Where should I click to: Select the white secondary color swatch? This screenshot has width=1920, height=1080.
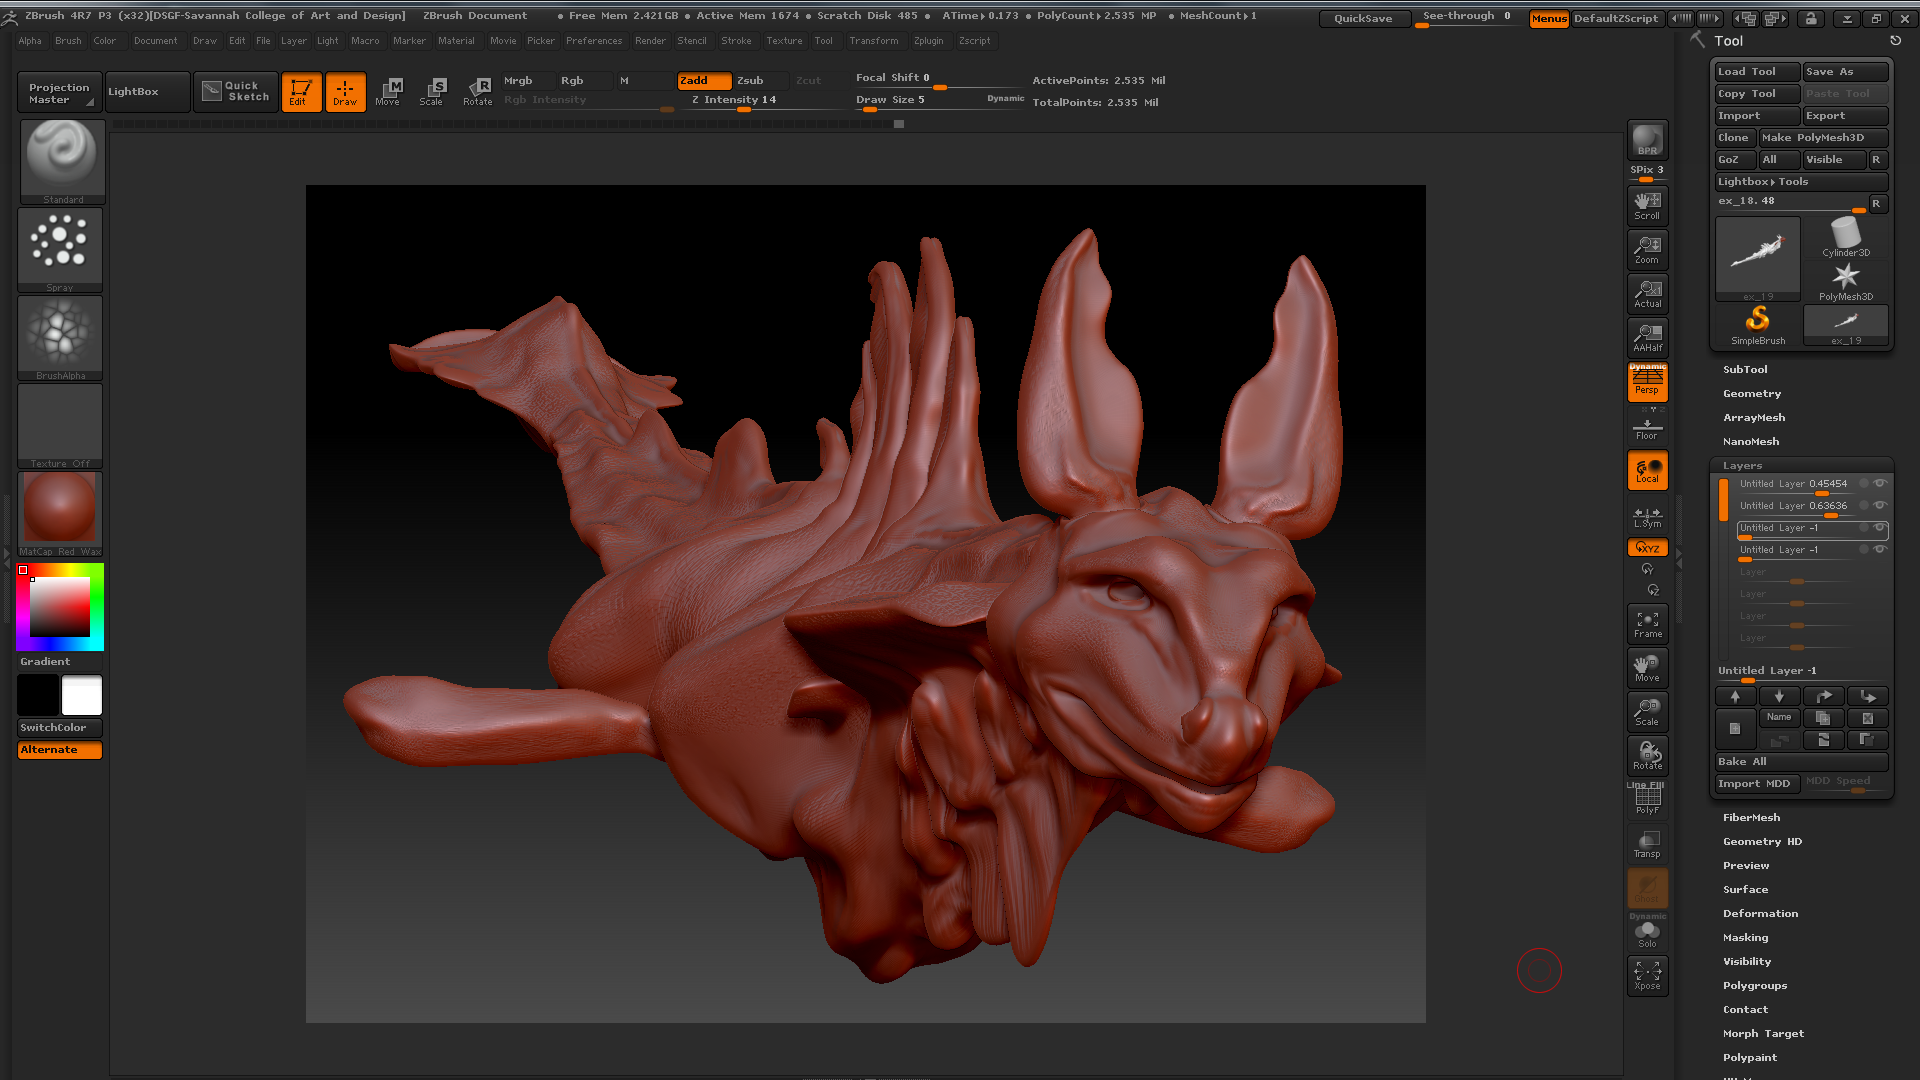tap(82, 695)
